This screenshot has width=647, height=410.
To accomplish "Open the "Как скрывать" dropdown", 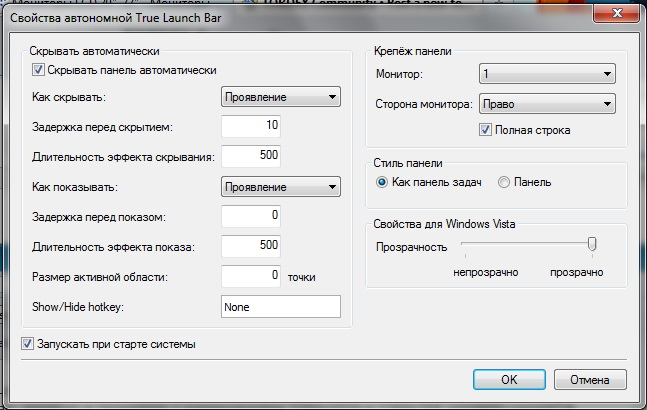I will point(280,97).
